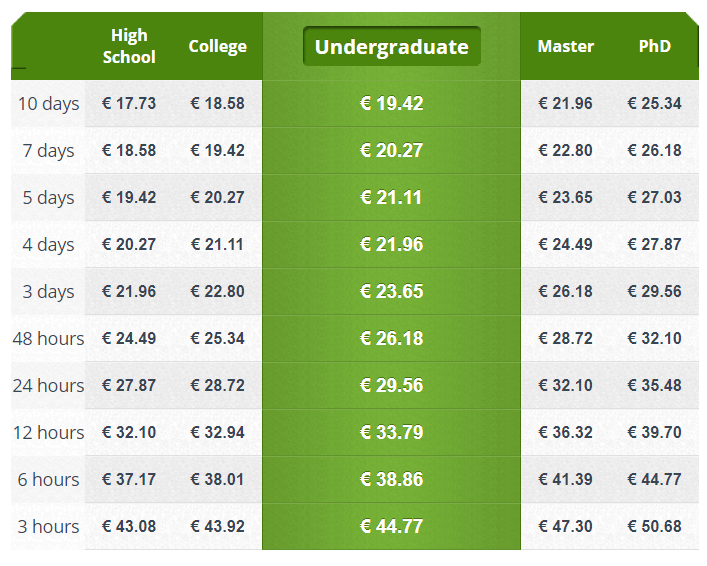
Task: Click the 48 hours deadline row label
Action: coord(48,338)
